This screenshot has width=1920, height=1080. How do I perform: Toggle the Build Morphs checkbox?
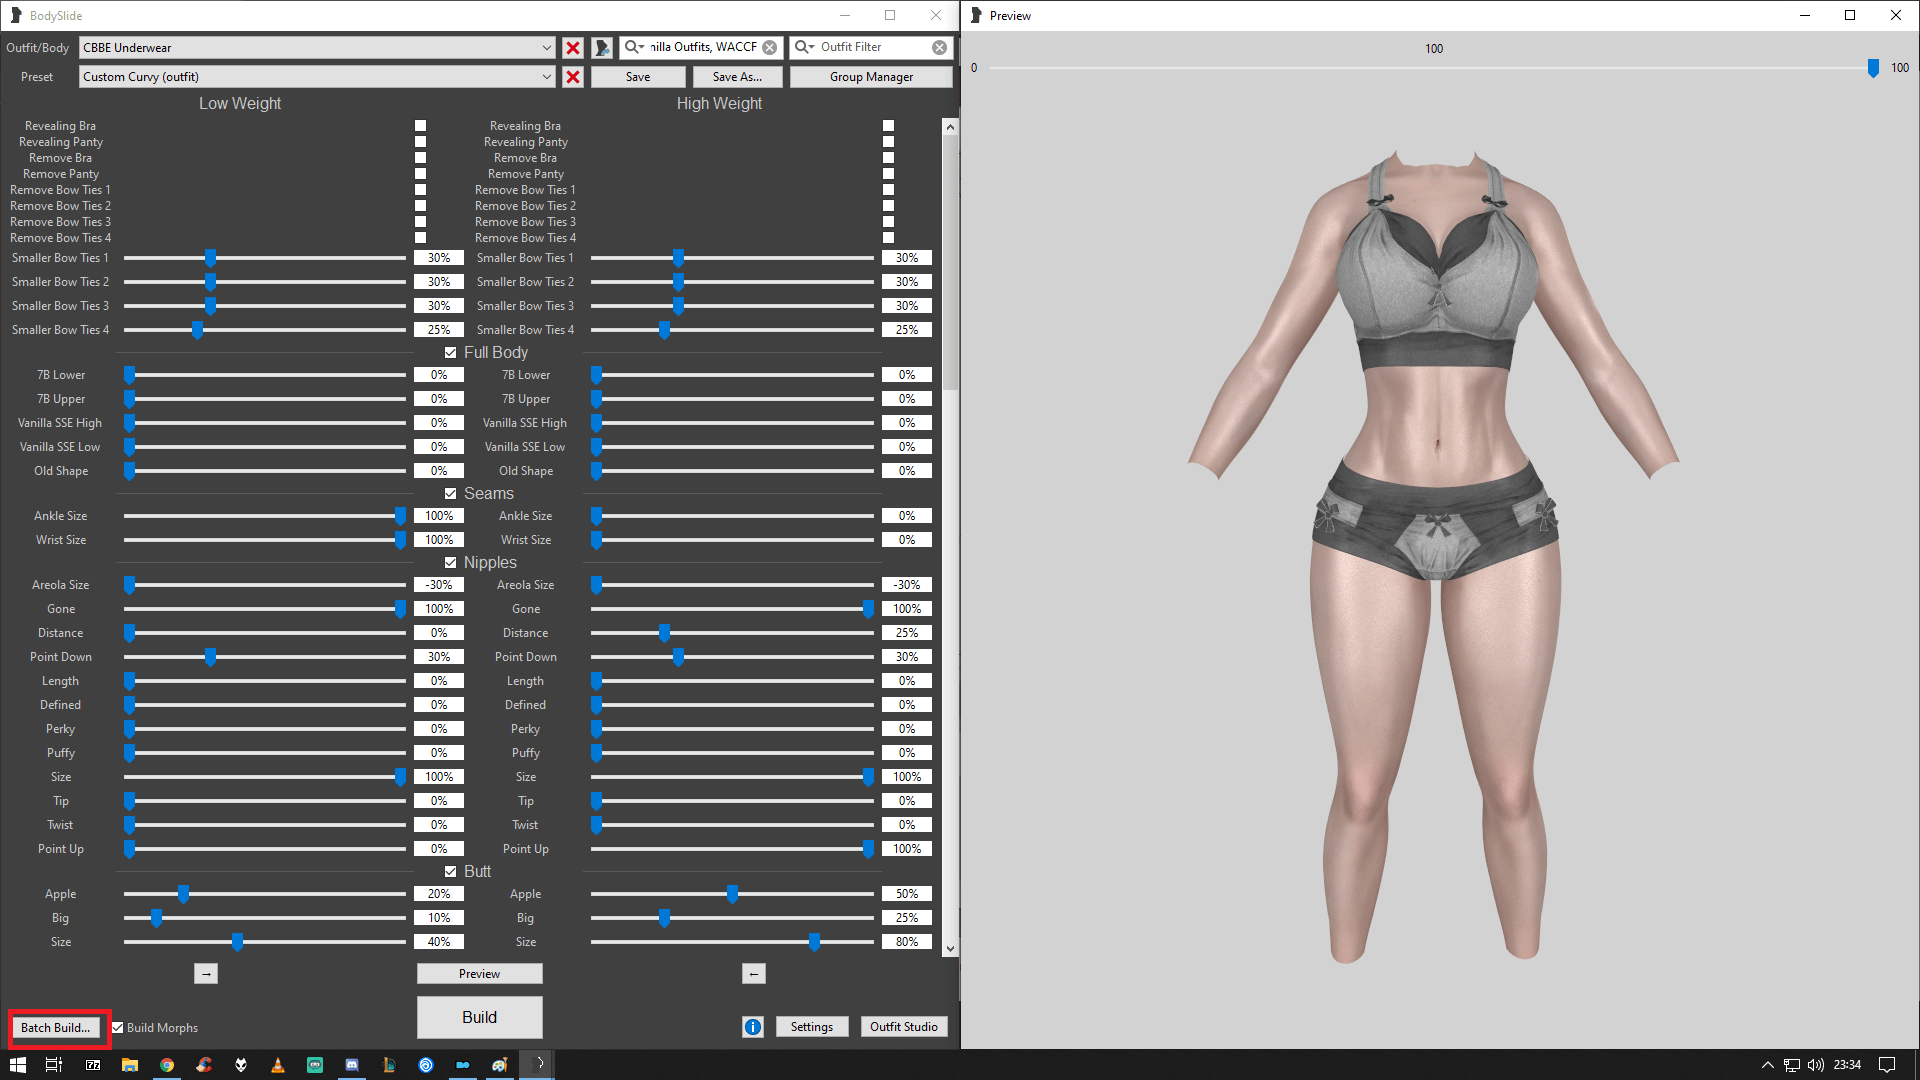pyautogui.click(x=118, y=1028)
